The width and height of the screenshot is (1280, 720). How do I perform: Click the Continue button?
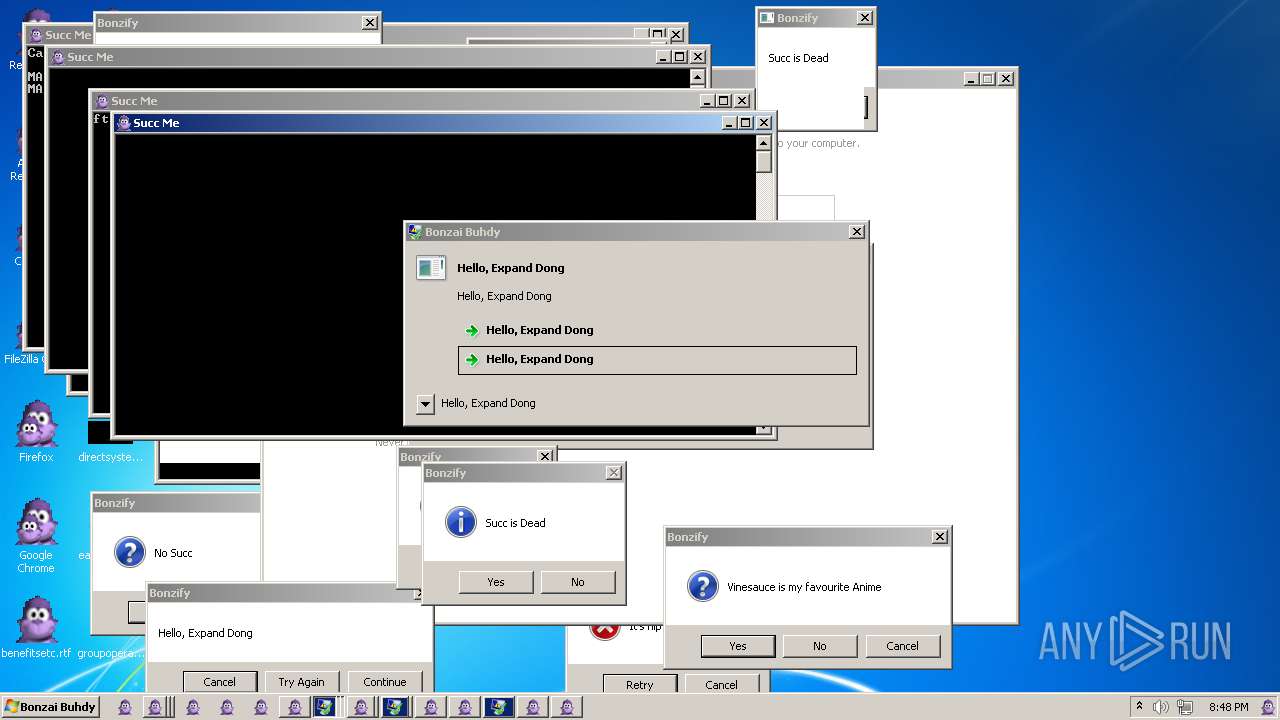pos(385,682)
